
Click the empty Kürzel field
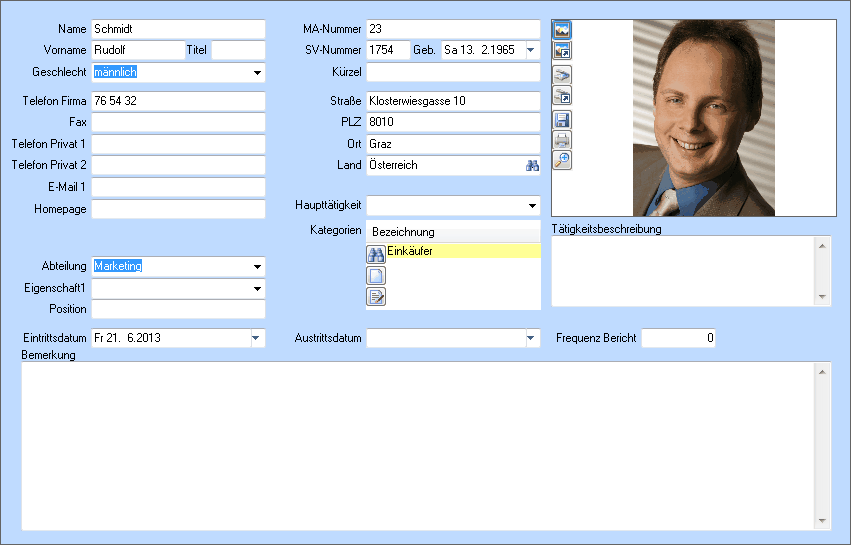453,72
